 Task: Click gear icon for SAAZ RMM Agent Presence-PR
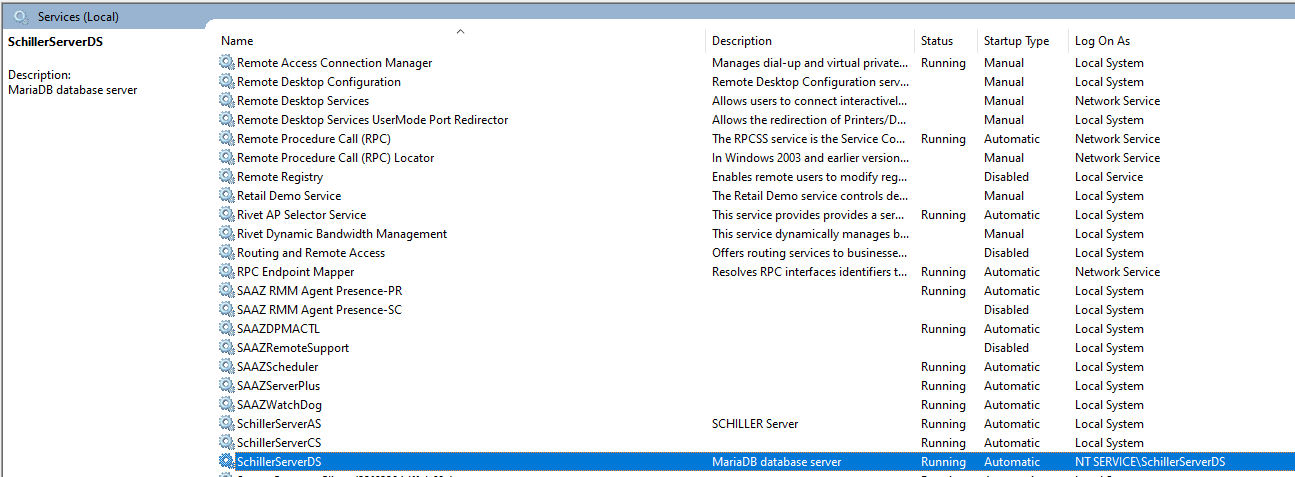[227, 291]
